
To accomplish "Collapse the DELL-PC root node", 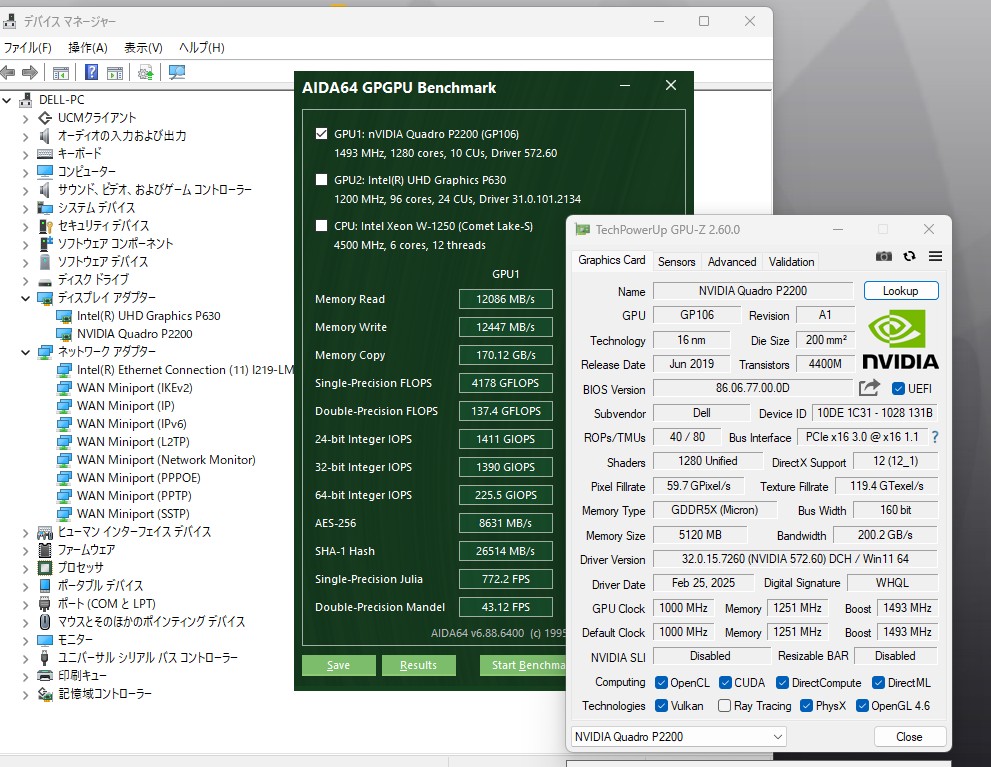I will (7, 100).
